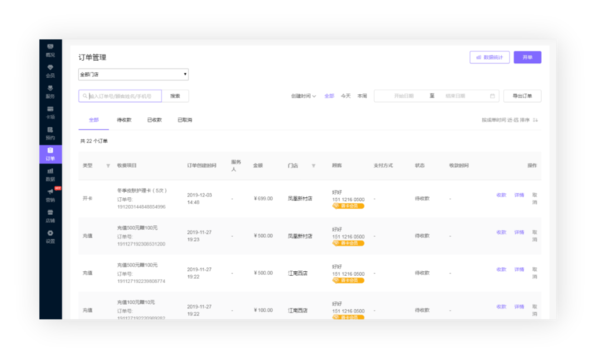Click the calendar icon in date range field
The image size is (600, 363).
pos(492,96)
